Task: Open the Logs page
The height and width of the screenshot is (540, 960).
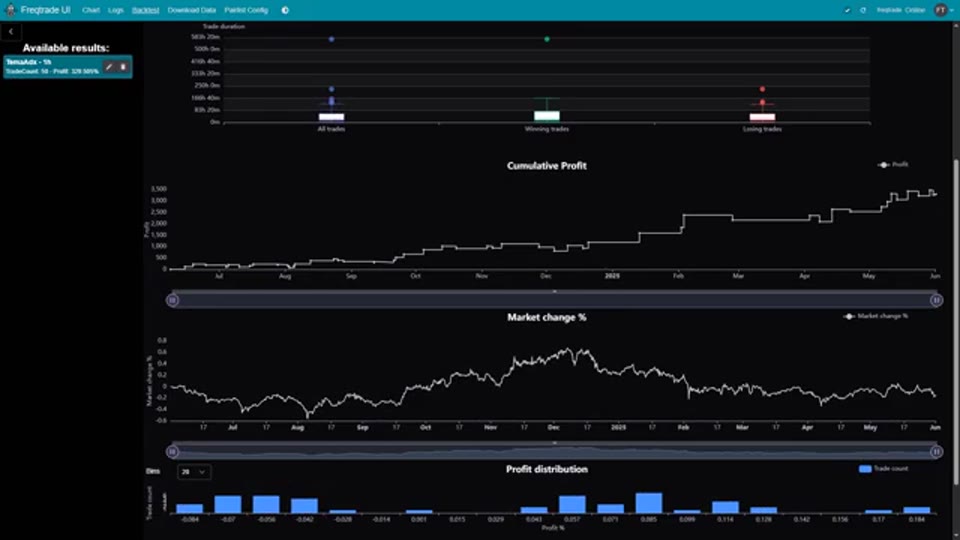Action: coord(116,10)
